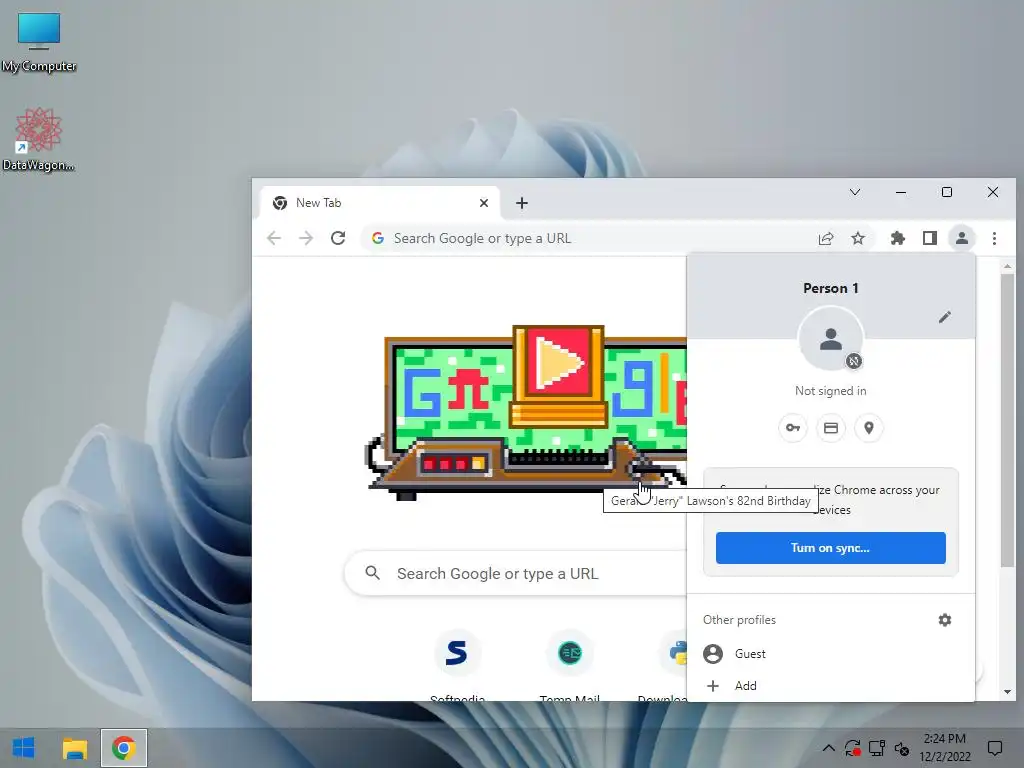1024x768 pixels.
Task: Click the Chrome taskbar icon
Action: (123, 748)
